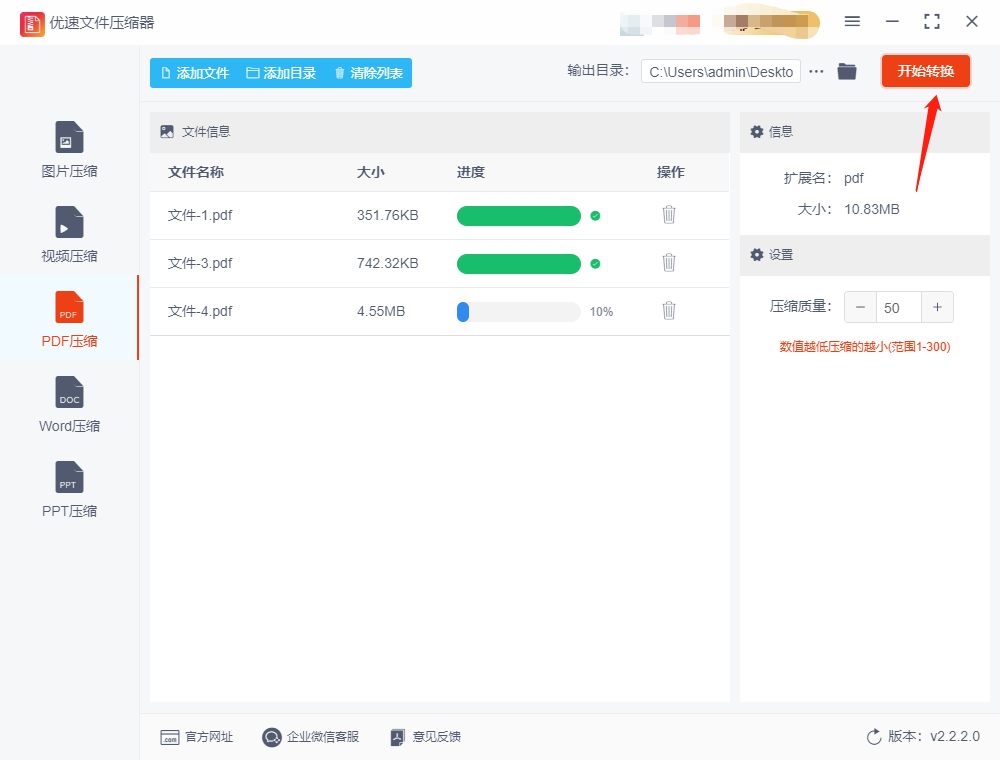Click the 文件信息 panel image icon

pyautogui.click(x=167, y=132)
